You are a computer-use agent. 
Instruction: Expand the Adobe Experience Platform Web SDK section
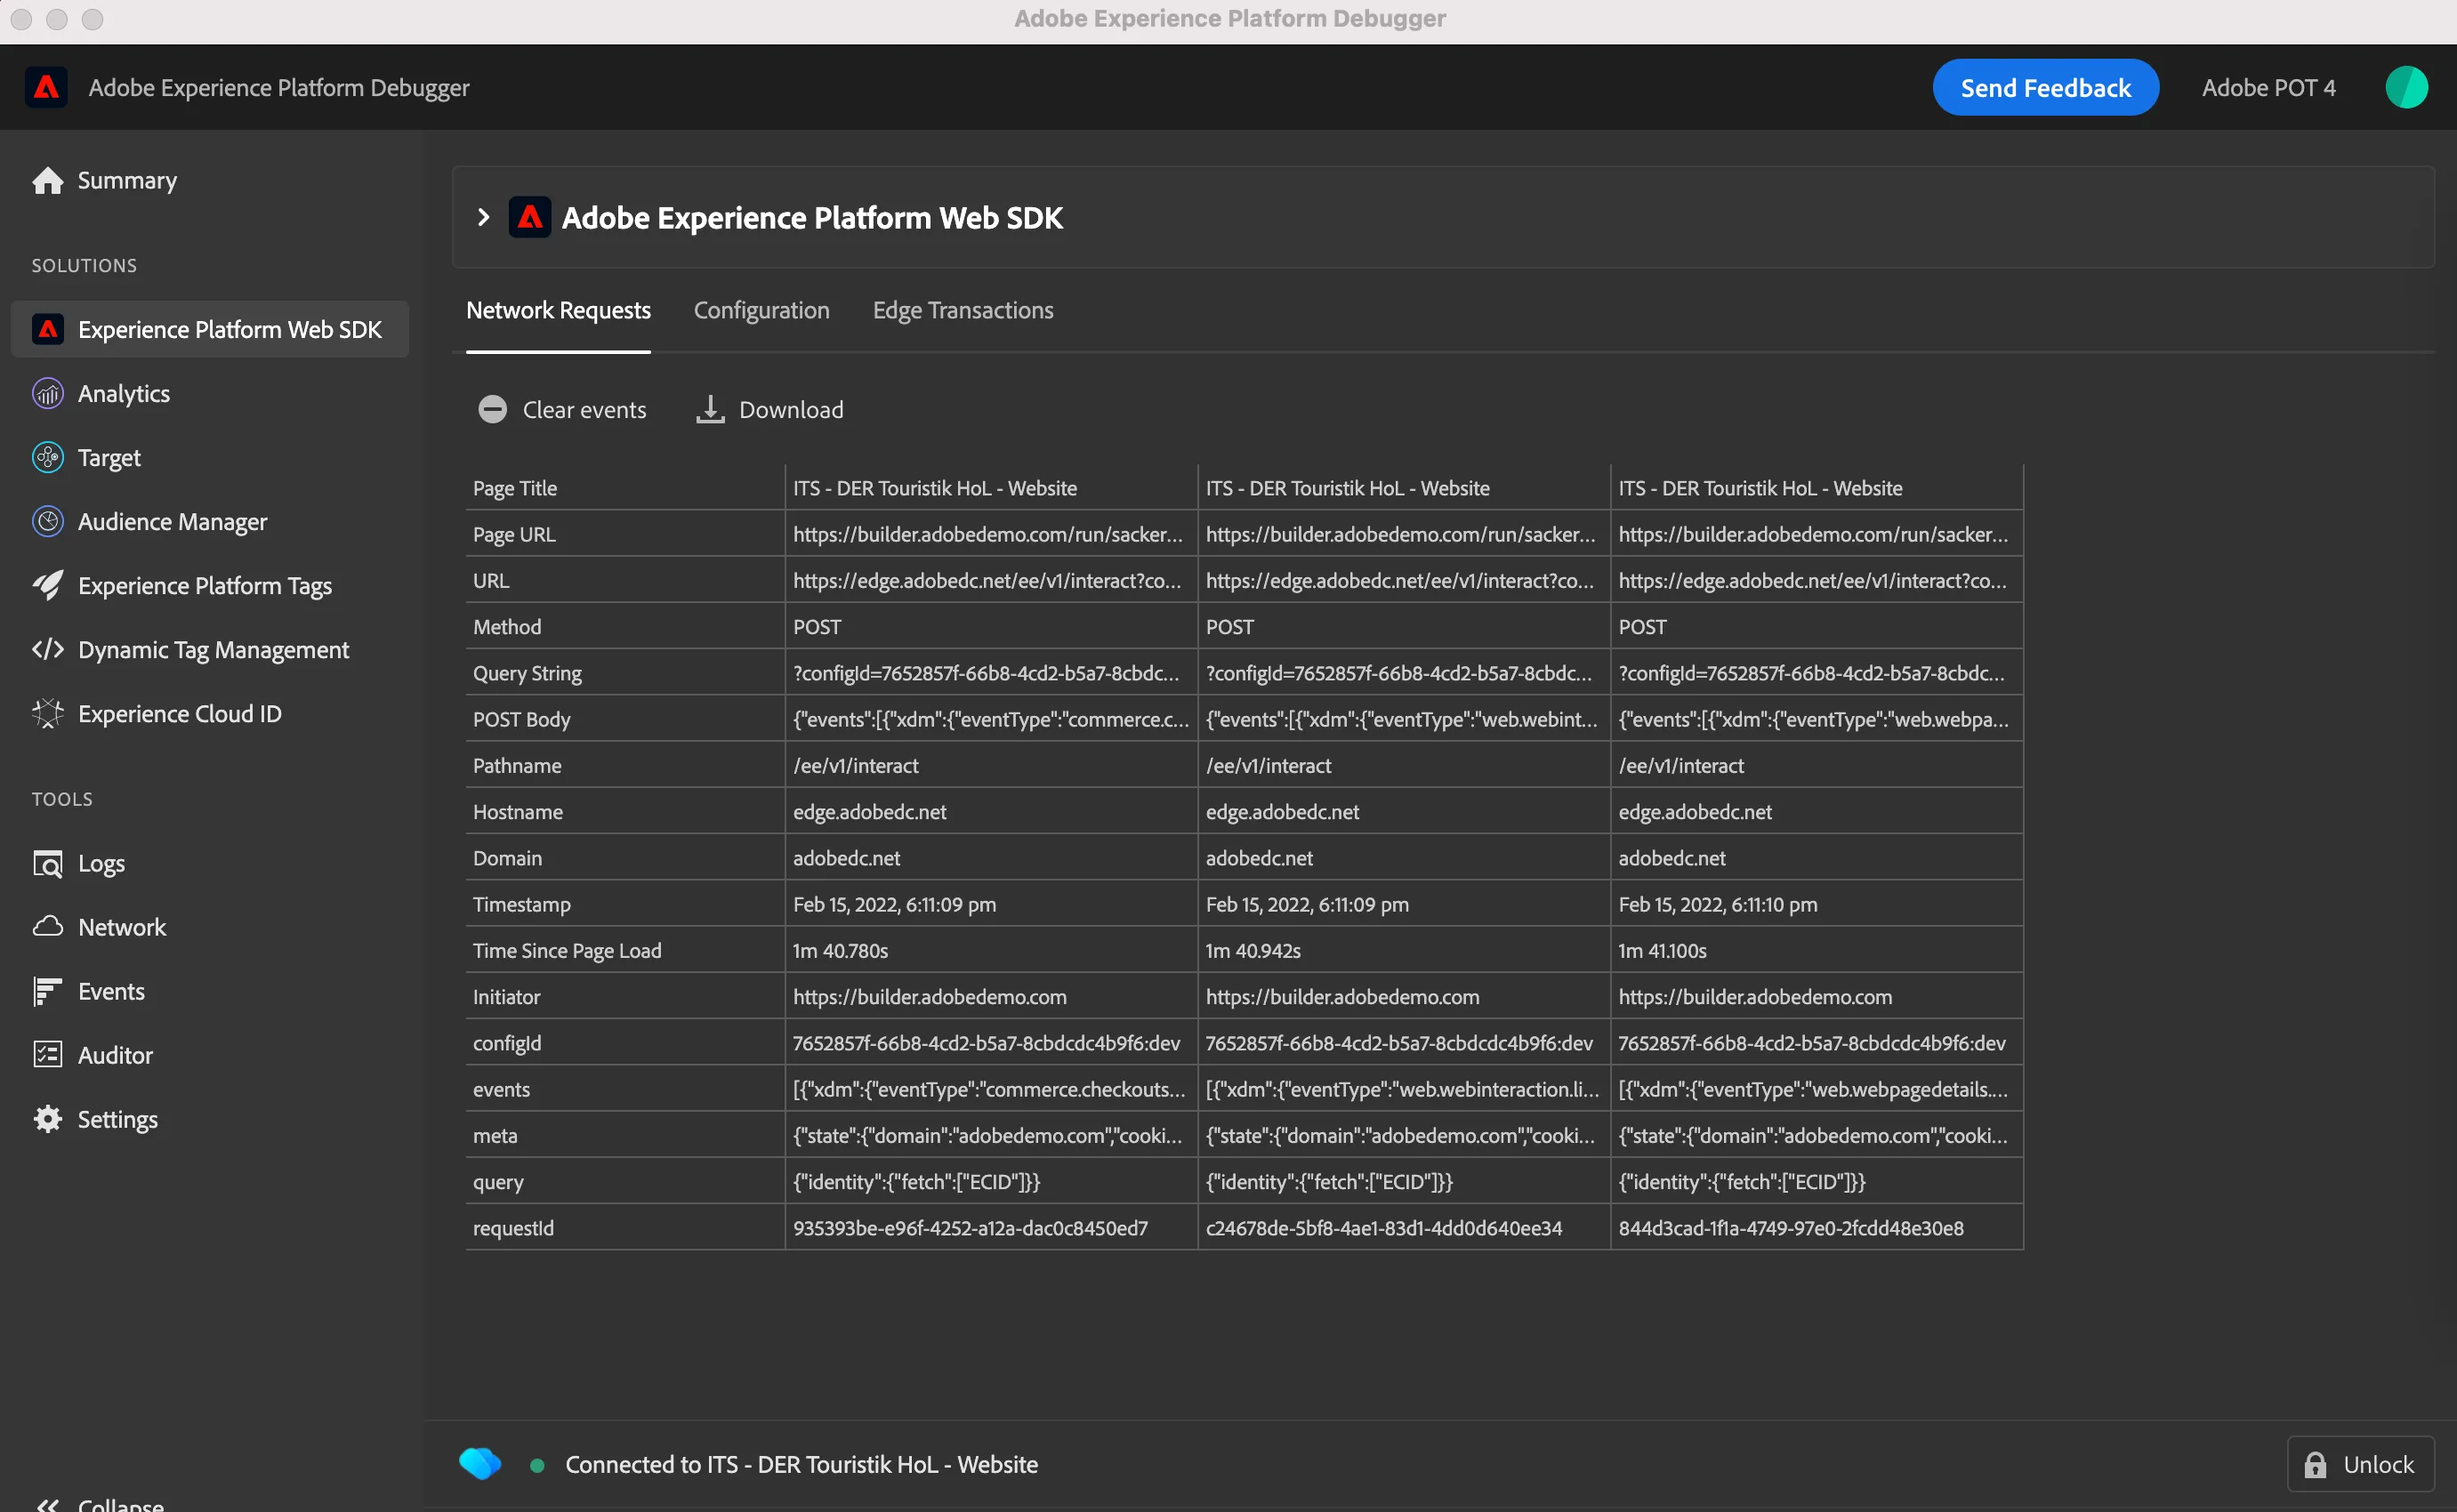coord(484,217)
